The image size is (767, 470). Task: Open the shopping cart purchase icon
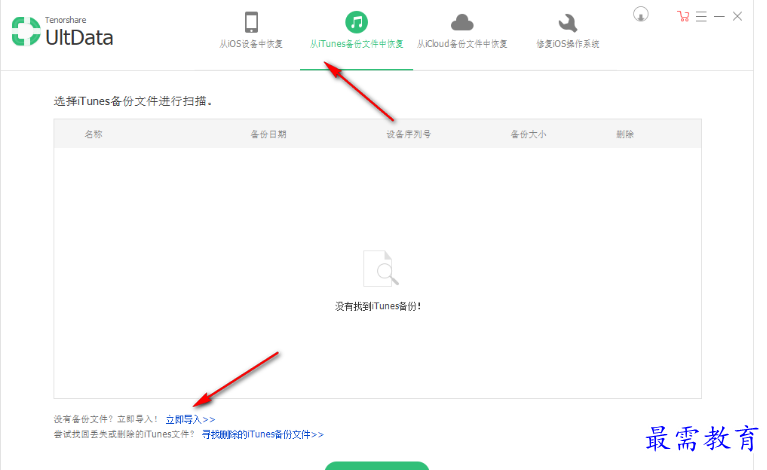pos(683,17)
